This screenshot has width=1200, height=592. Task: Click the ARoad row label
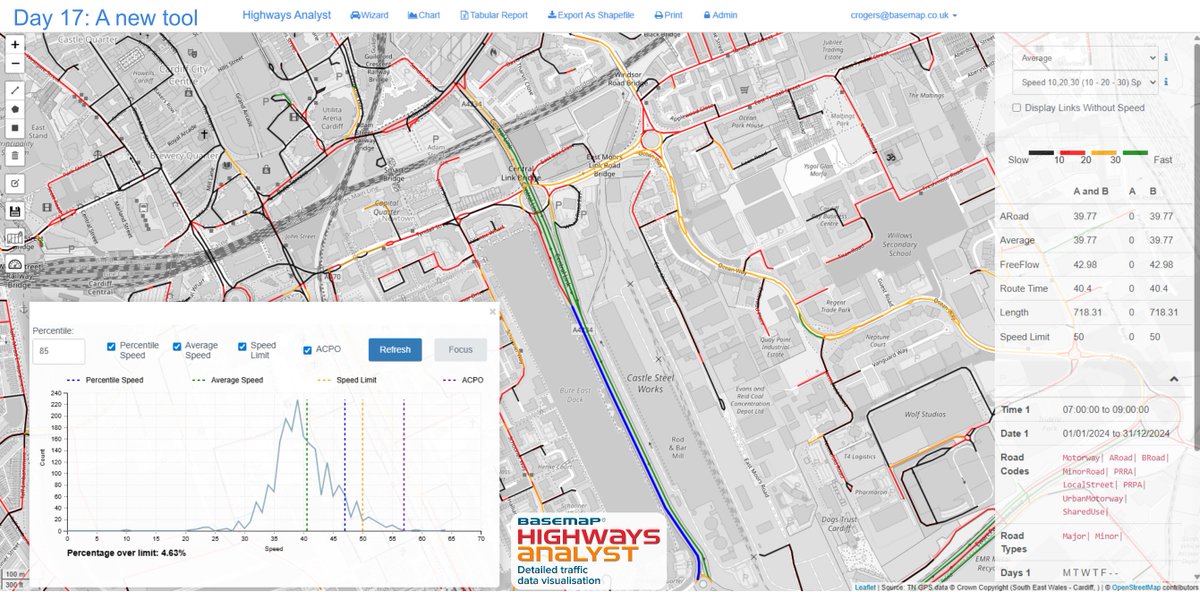pos(1014,217)
